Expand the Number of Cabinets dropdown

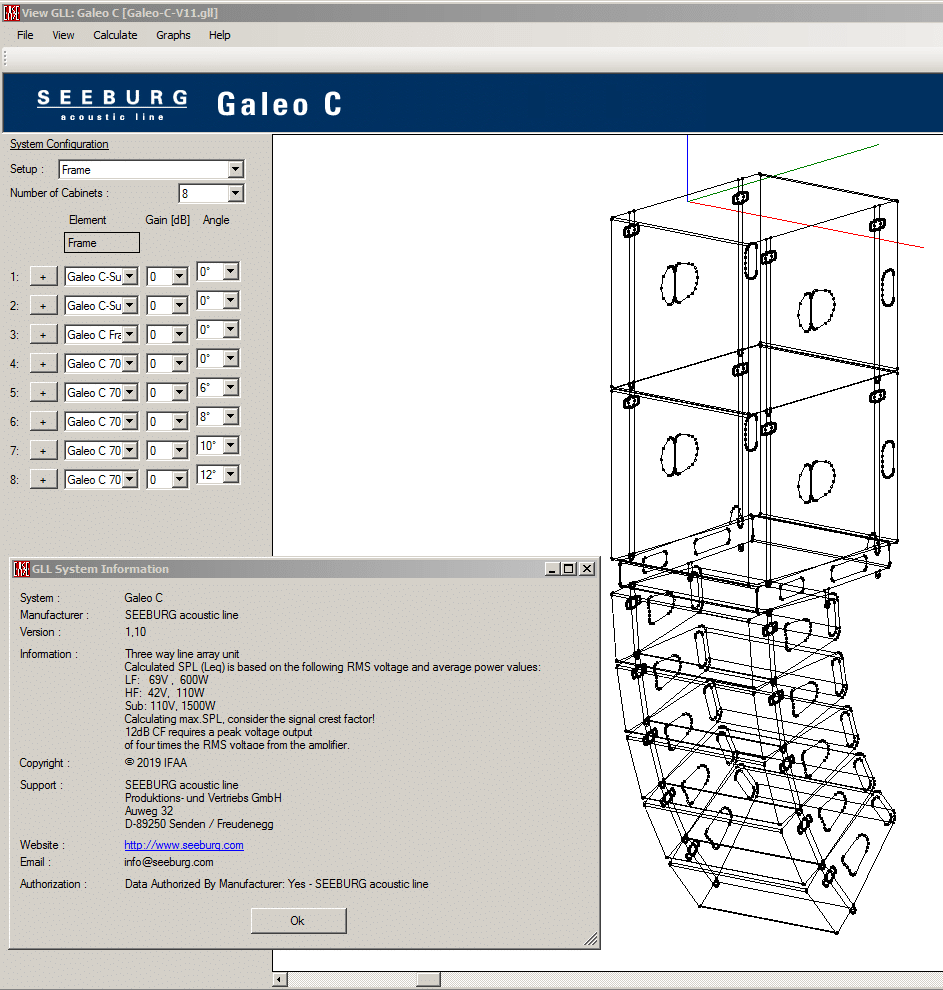236,194
